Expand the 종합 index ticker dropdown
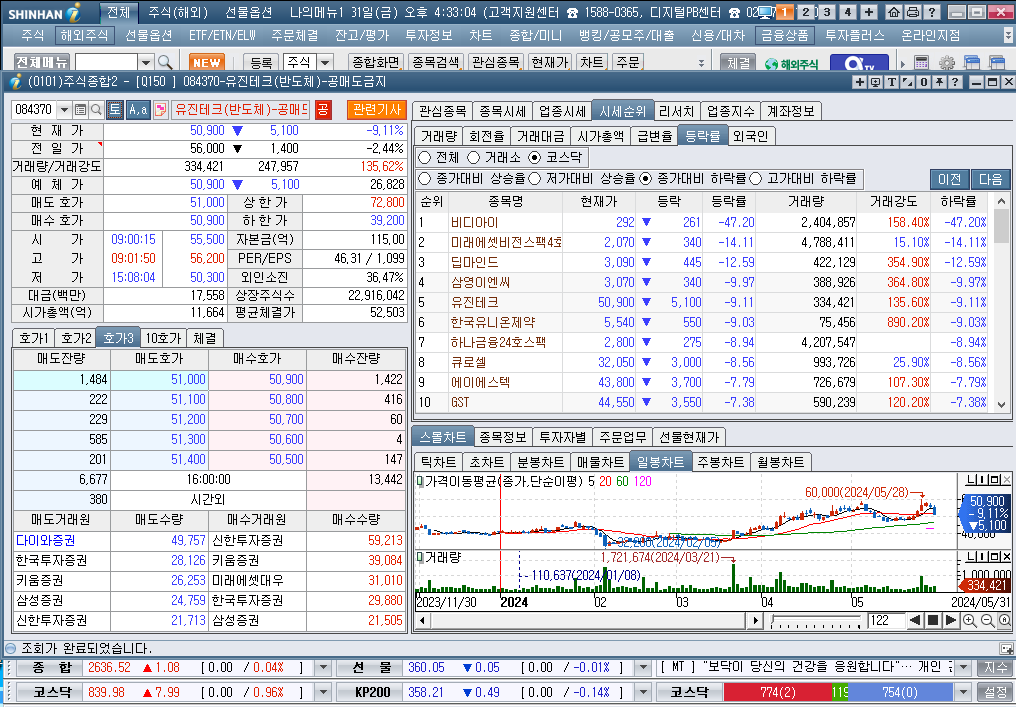This screenshot has height=707, width=1016. [323, 667]
